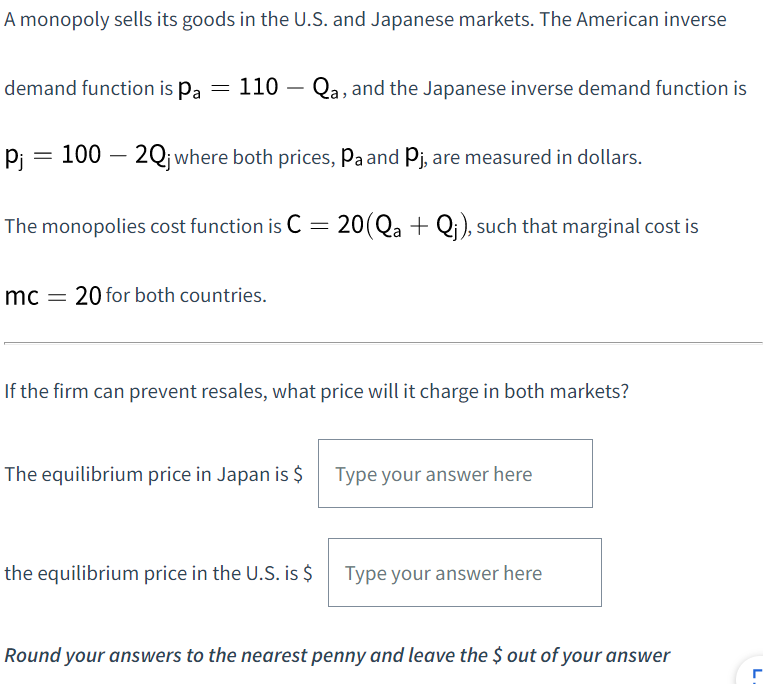Click the 'If the firm can prevent resales' question
The image size is (763, 684).
316,391
